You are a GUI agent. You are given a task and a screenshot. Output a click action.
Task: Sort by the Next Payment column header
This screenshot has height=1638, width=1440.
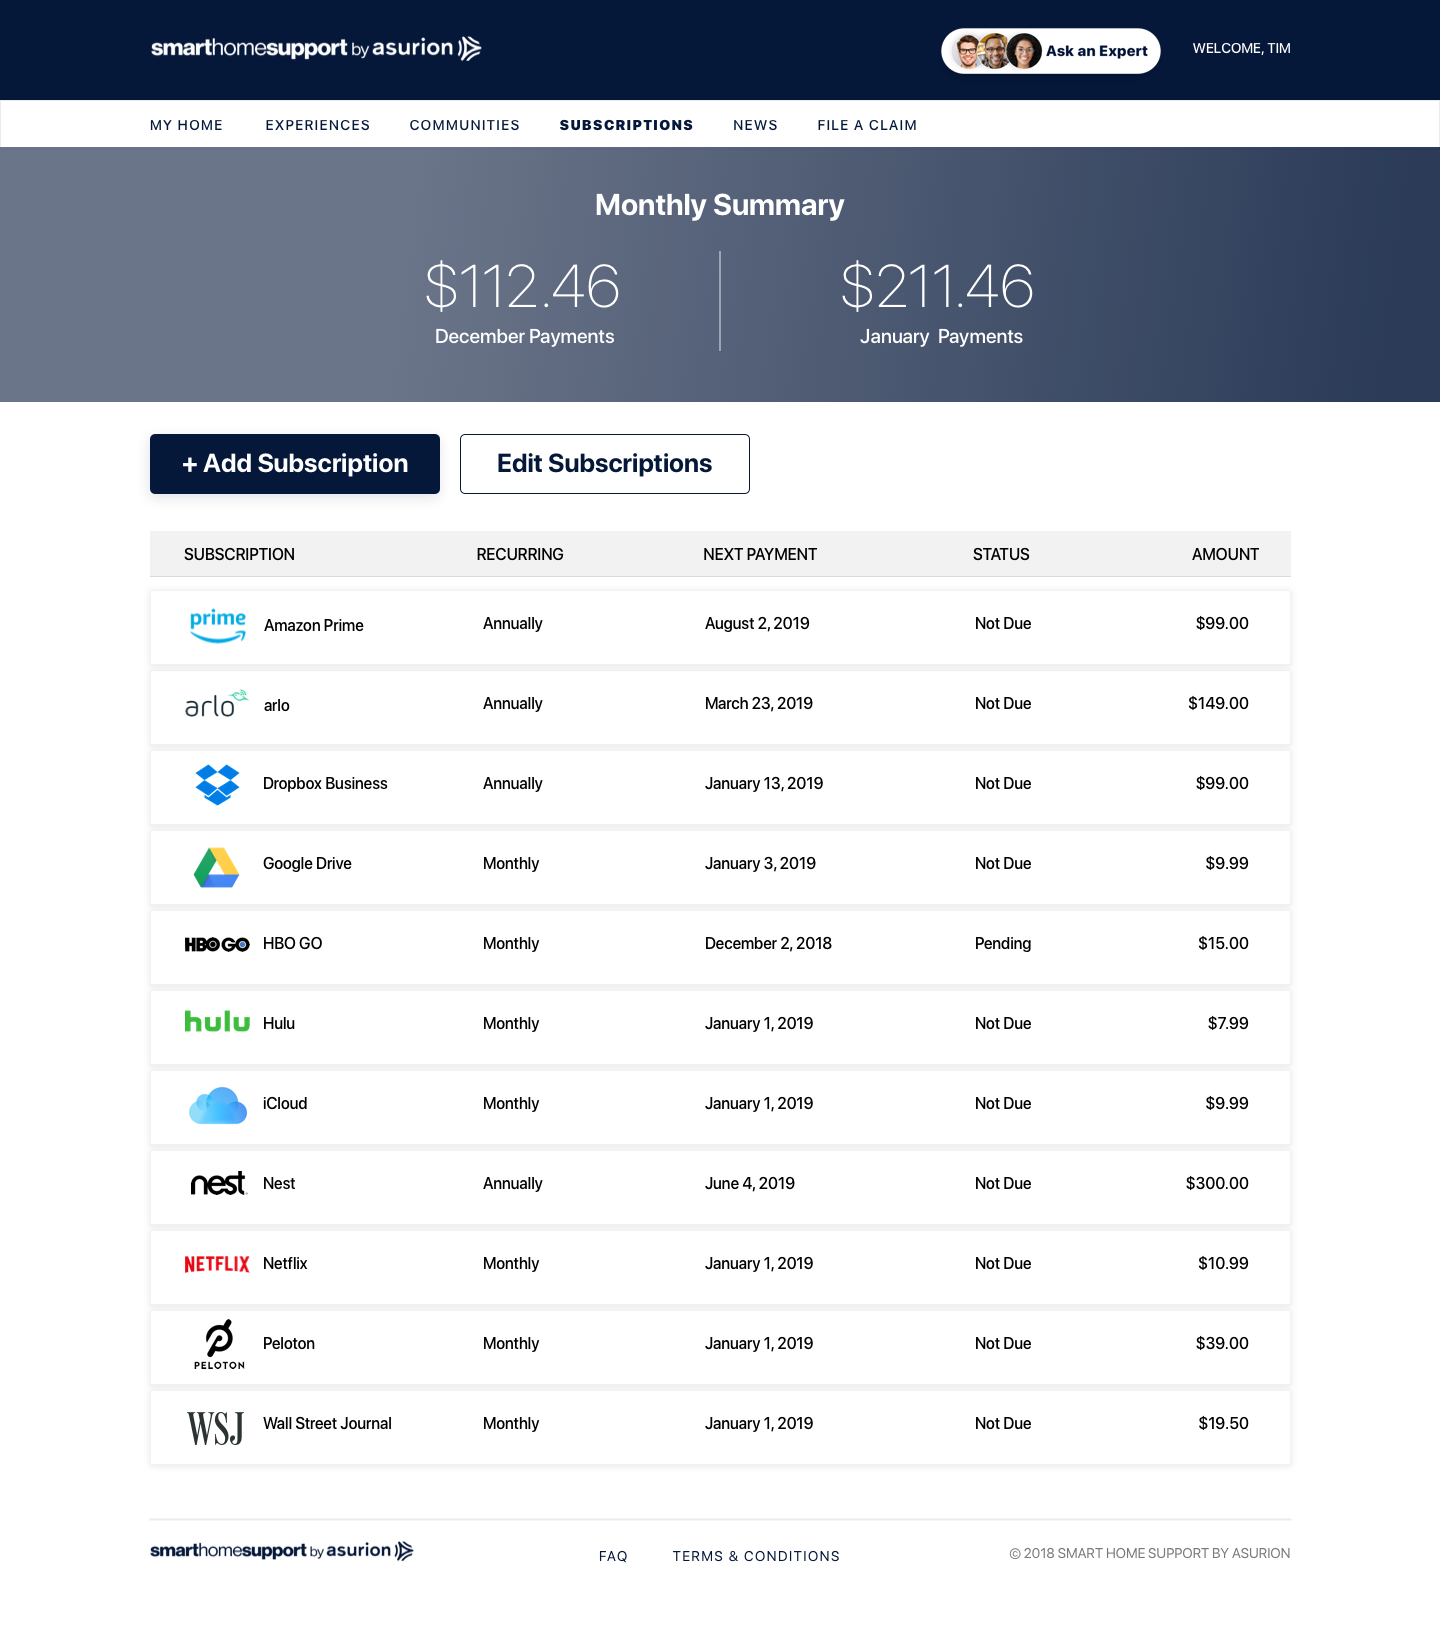coord(760,554)
